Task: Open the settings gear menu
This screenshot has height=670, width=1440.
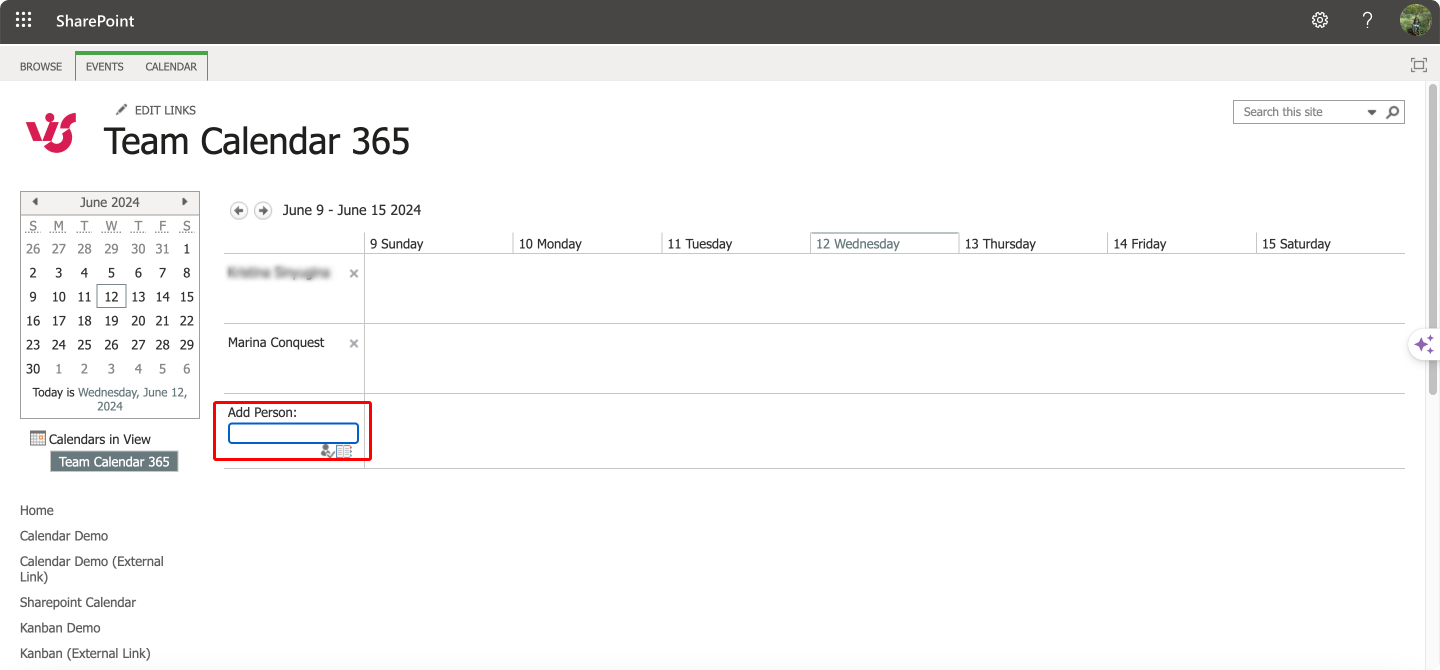Action: [x=1320, y=20]
